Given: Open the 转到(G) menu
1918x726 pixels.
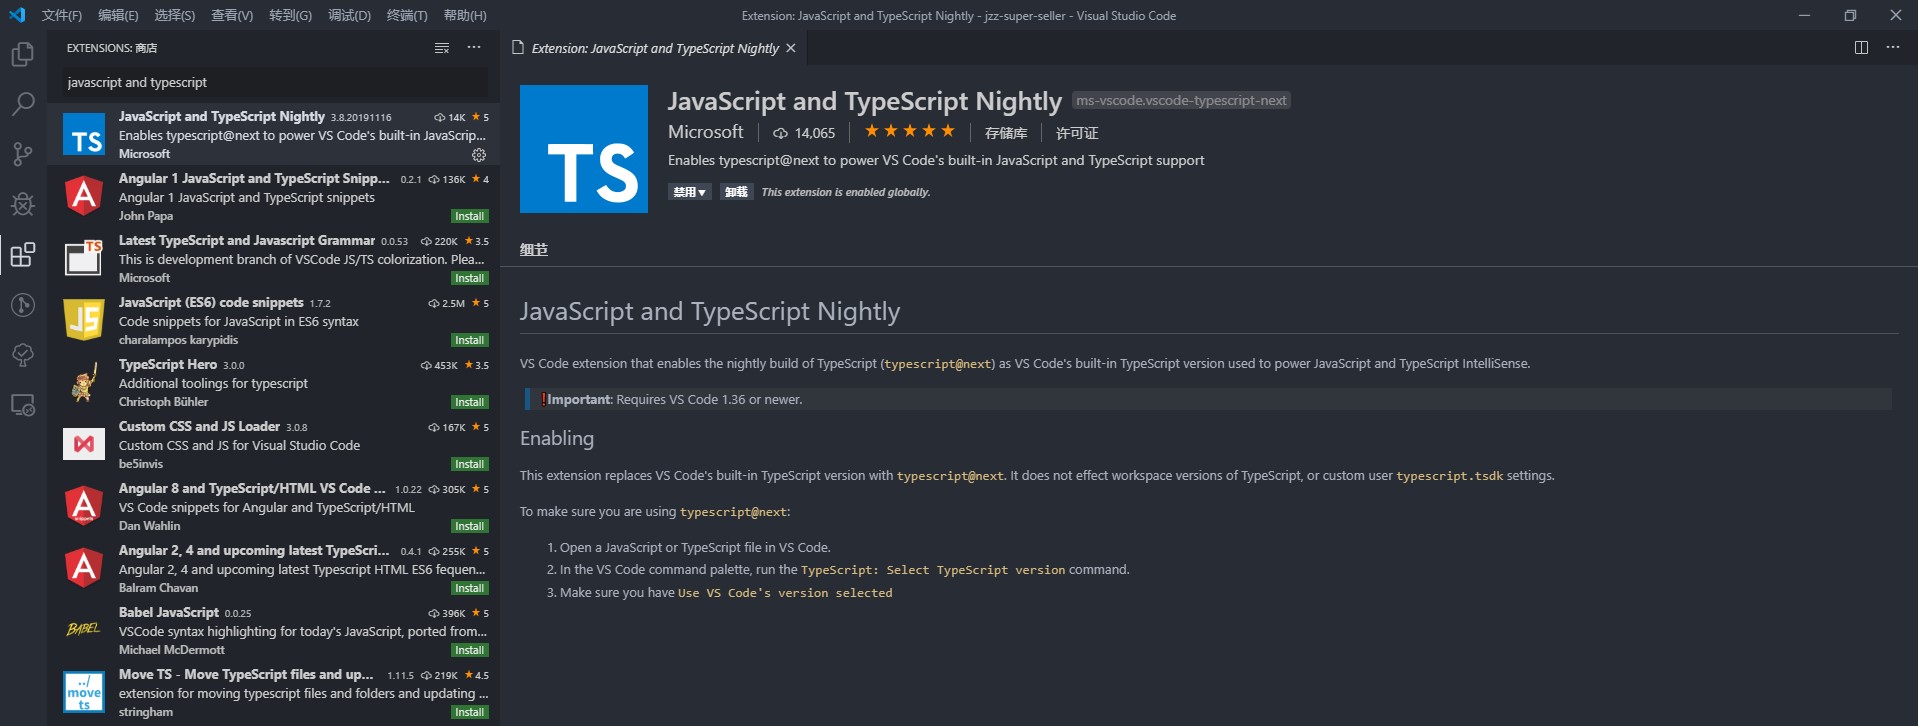Looking at the screenshot, I should click(x=290, y=15).
